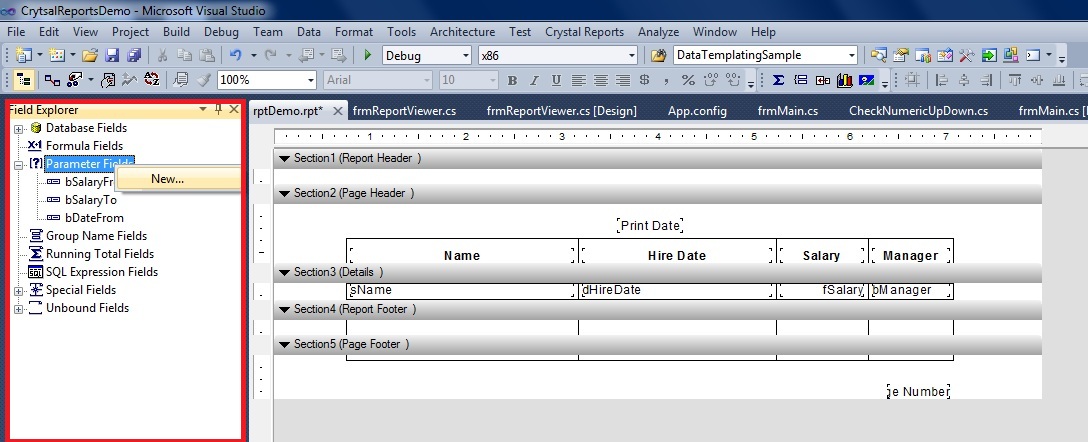The width and height of the screenshot is (1088, 442).
Task: Switch to frmReportViewer.cs tab
Action: pos(404,111)
